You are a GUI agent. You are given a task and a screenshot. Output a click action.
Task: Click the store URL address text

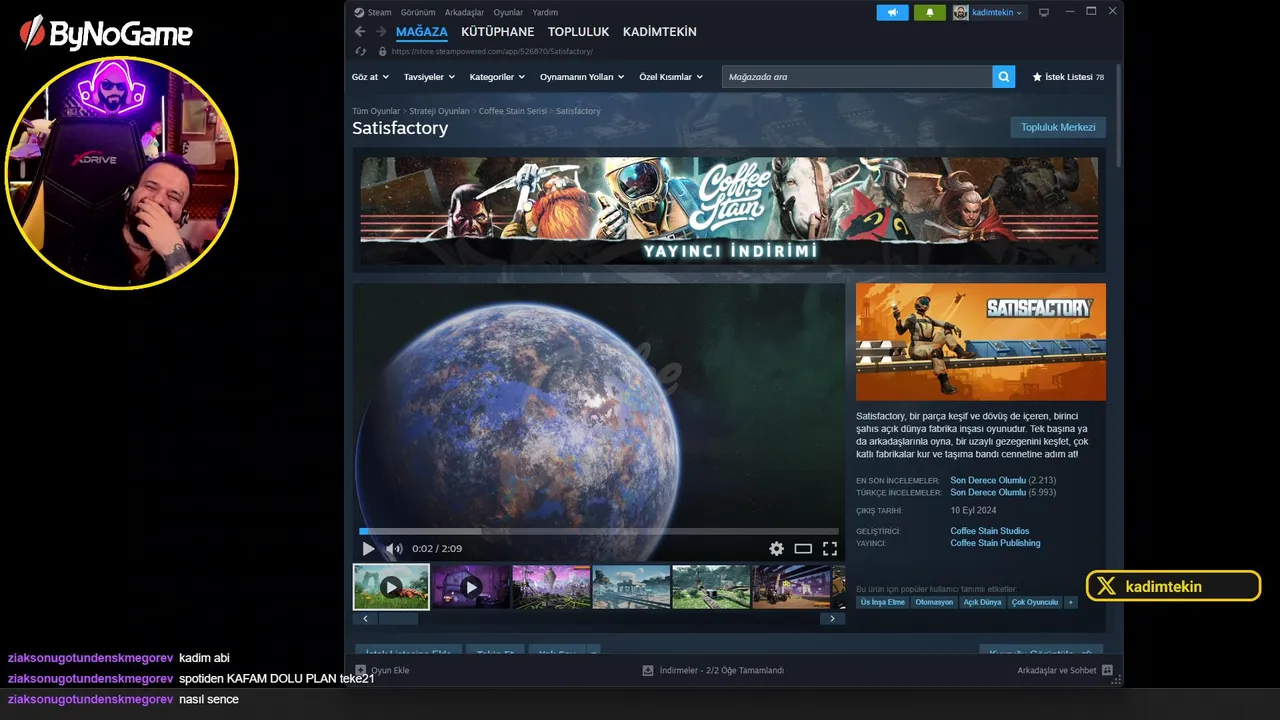coord(492,51)
